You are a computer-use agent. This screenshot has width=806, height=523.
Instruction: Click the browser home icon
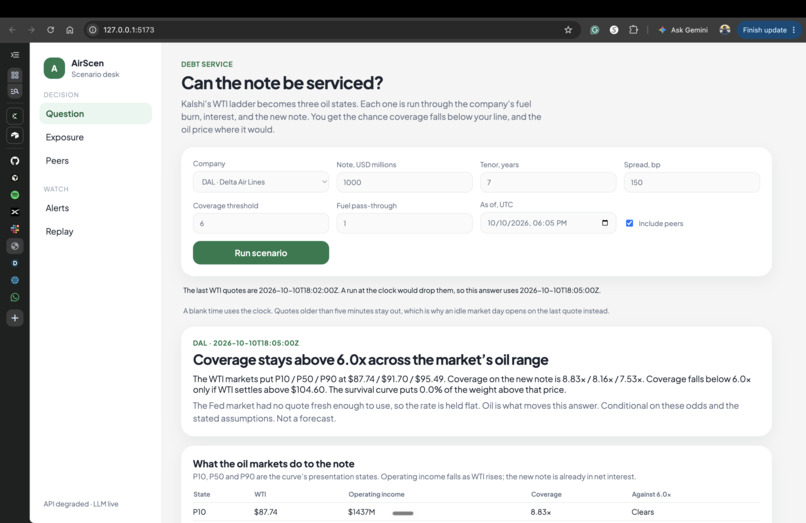click(70, 30)
